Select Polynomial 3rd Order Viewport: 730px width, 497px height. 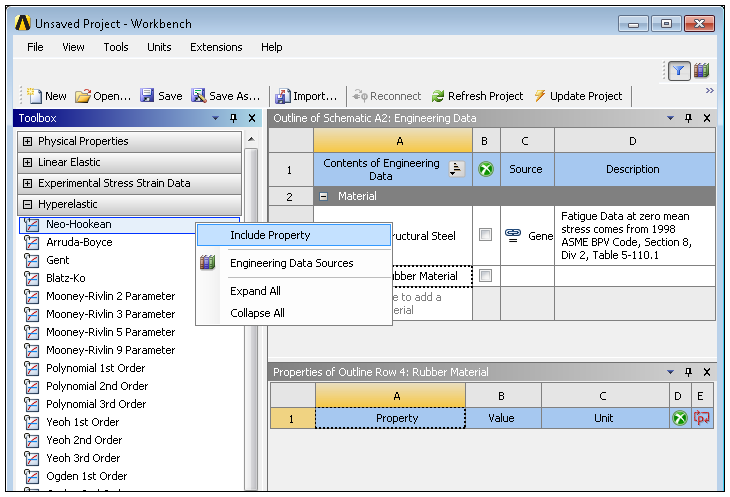point(96,404)
